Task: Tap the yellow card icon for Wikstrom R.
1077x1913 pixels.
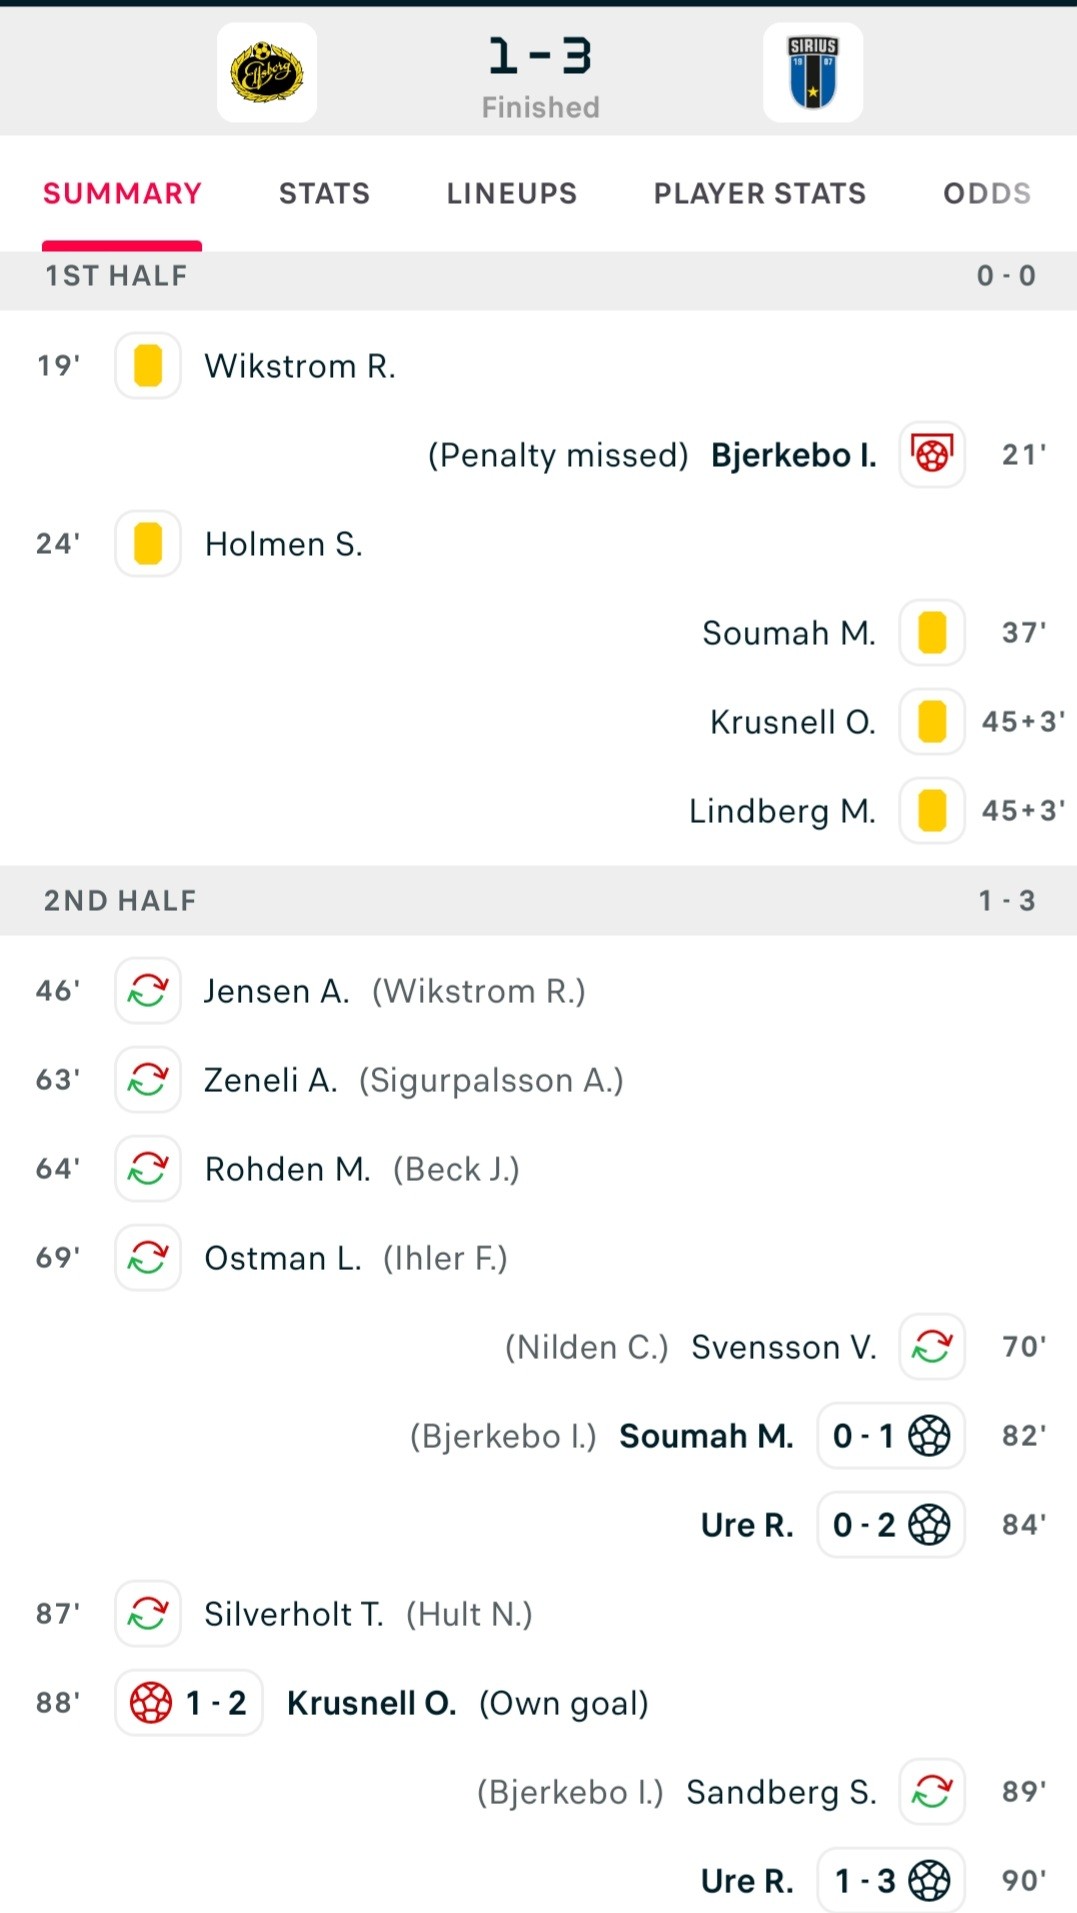Action: [x=148, y=366]
